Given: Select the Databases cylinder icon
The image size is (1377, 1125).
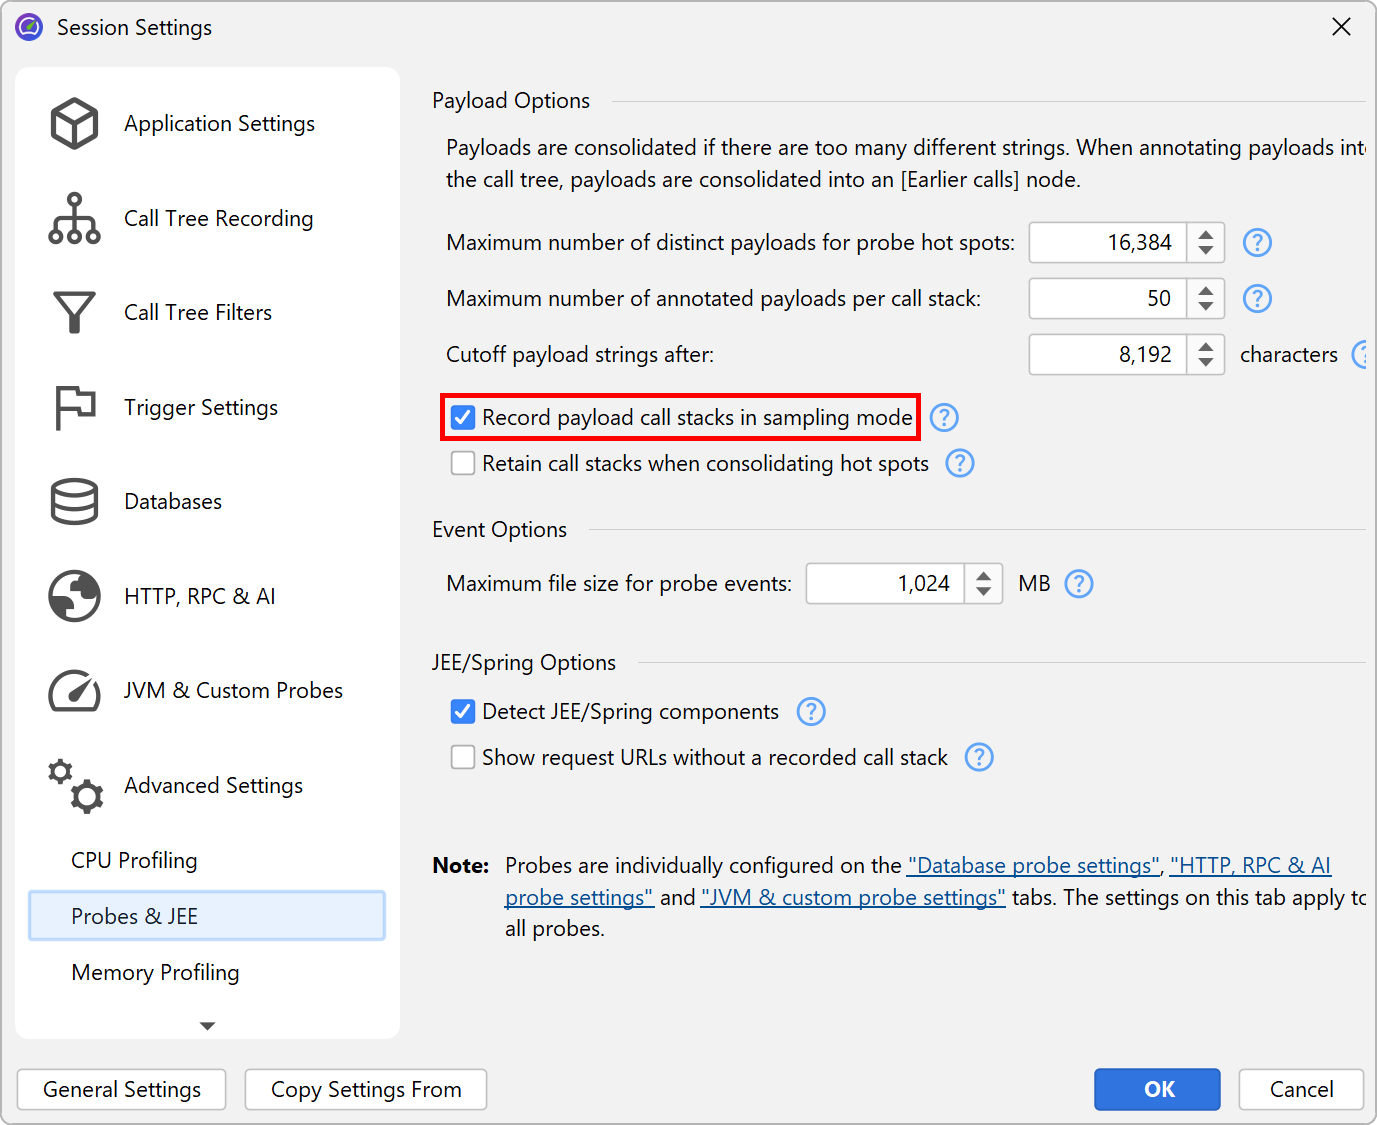Looking at the screenshot, I should [x=74, y=502].
